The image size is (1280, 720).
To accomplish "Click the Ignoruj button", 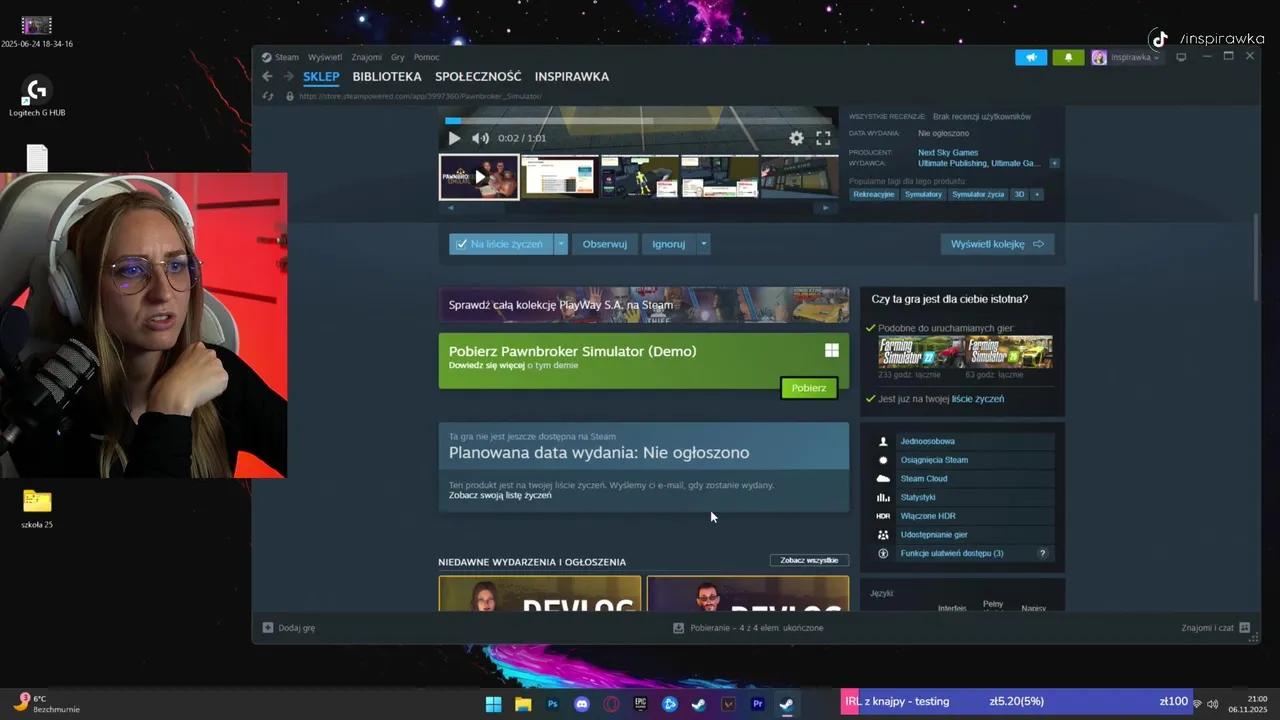I will tap(669, 244).
